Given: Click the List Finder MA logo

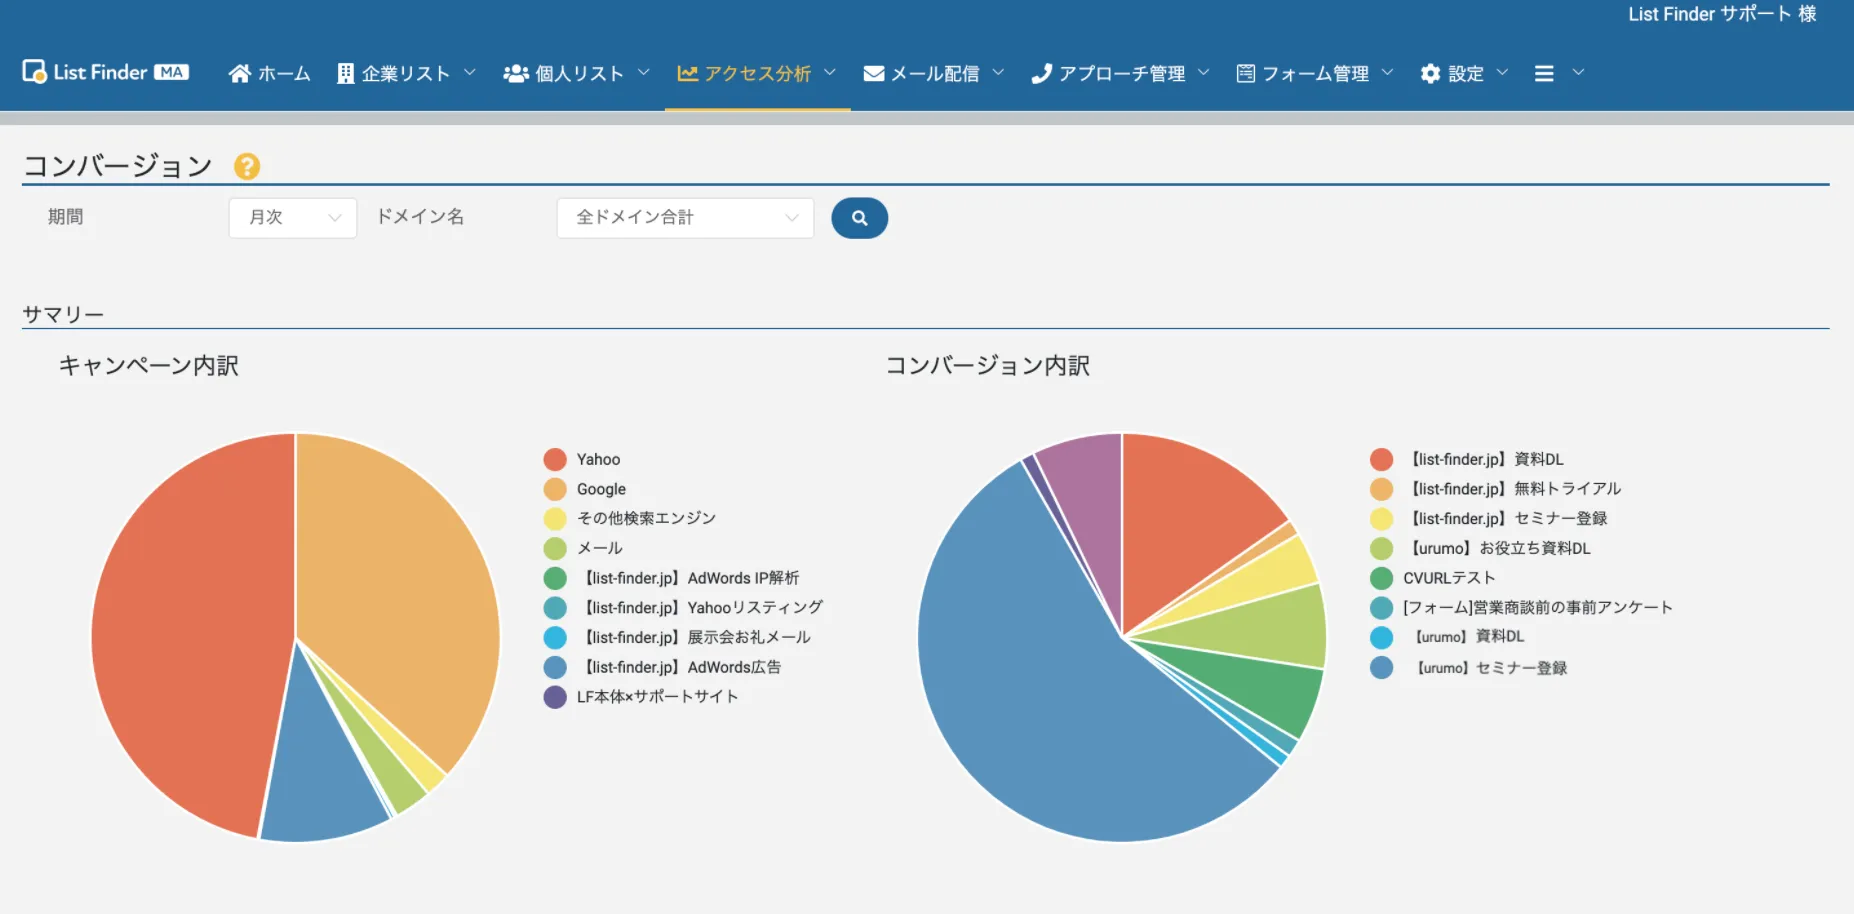Looking at the screenshot, I should (x=105, y=72).
